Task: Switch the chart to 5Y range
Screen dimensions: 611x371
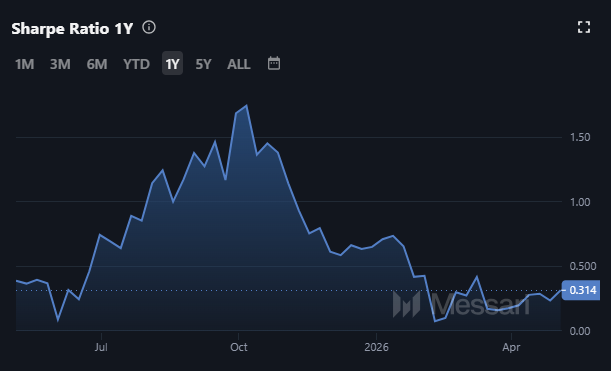Action: coord(203,64)
